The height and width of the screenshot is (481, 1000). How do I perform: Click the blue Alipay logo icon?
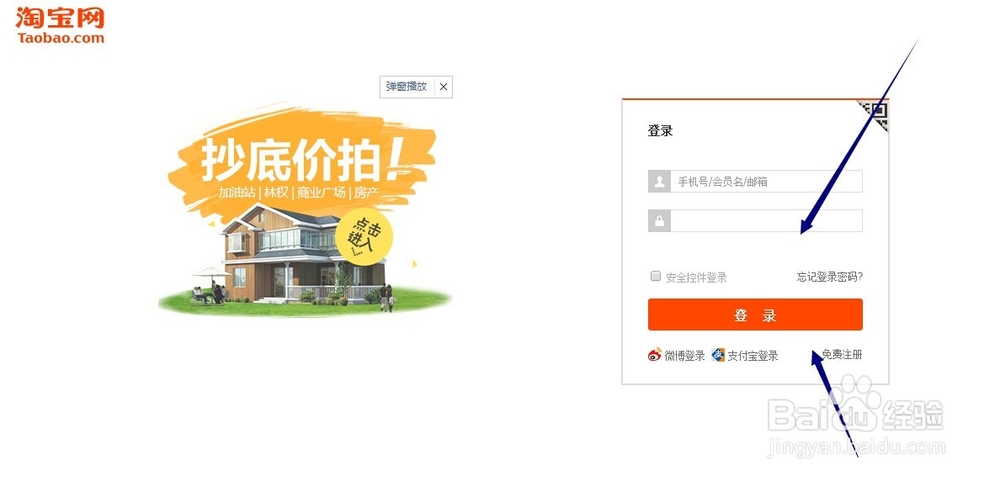tap(719, 355)
